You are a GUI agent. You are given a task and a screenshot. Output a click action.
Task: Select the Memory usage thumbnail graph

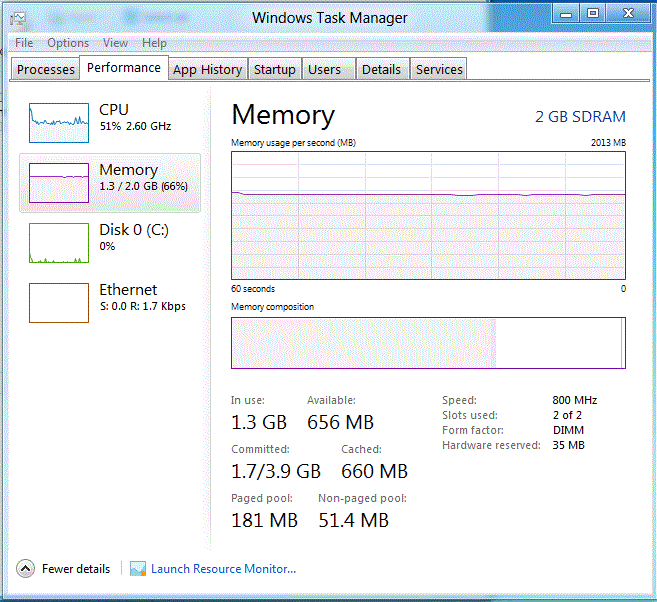pyautogui.click(x=59, y=183)
